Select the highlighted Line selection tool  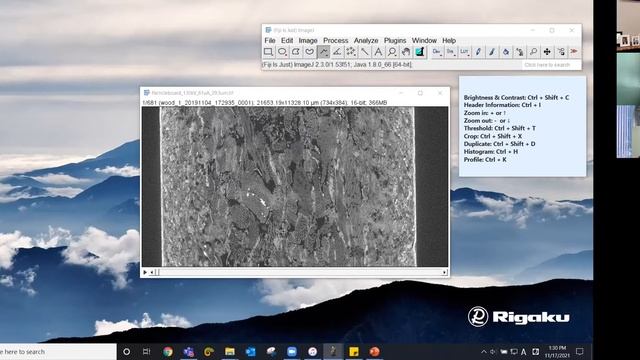(323, 52)
